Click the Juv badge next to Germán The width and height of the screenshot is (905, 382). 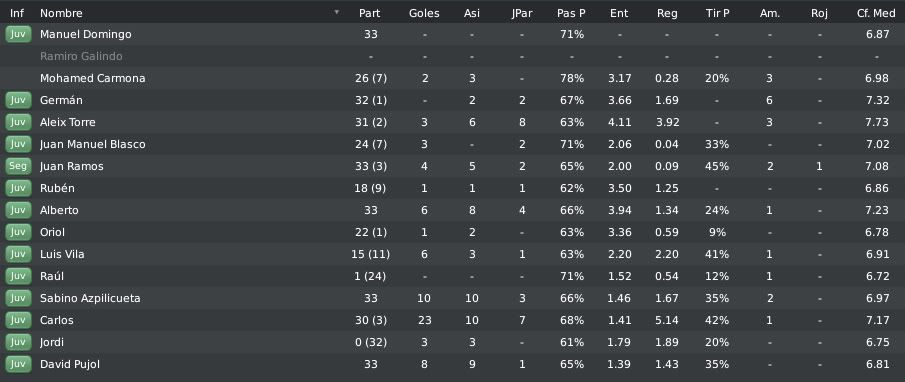(18, 100)
